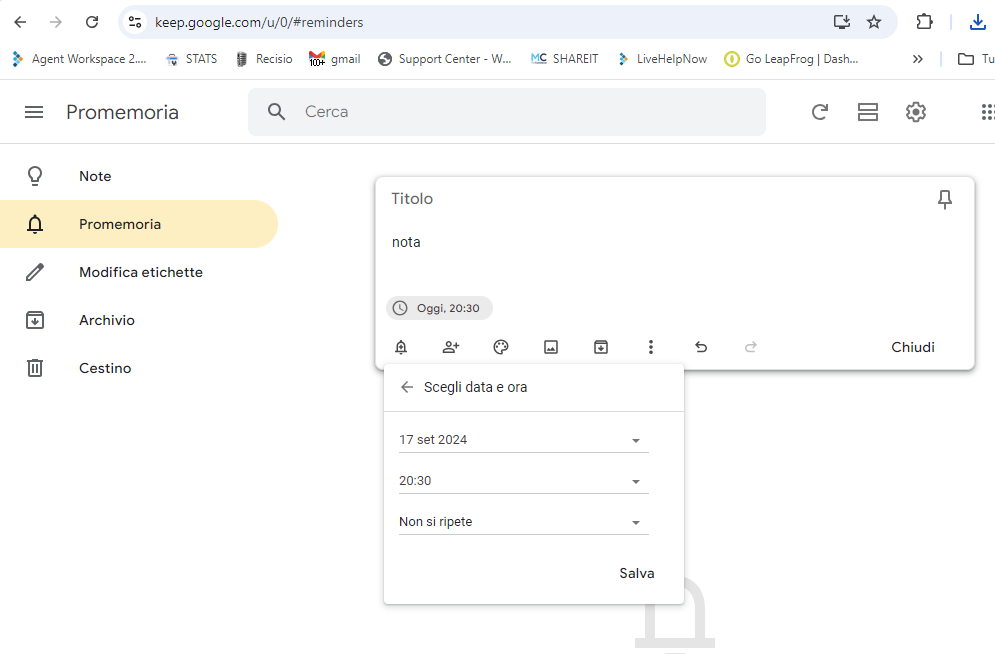The height and width of the screenshot is (654, 995).
Task: Close the note with Chiudi
Action: pos(913,347)
